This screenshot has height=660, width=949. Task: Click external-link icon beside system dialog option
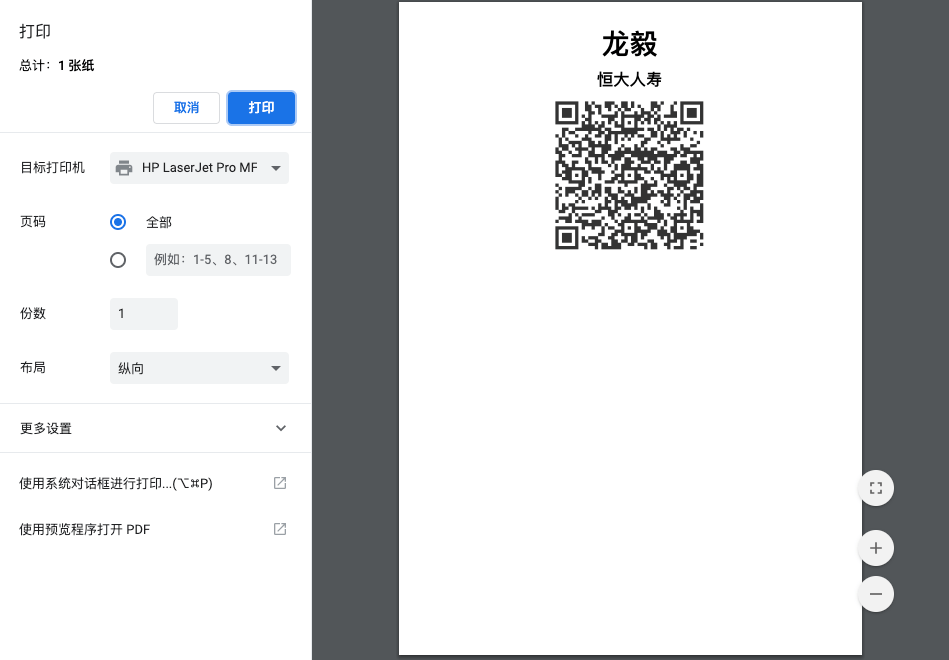(x=280, y=483)
